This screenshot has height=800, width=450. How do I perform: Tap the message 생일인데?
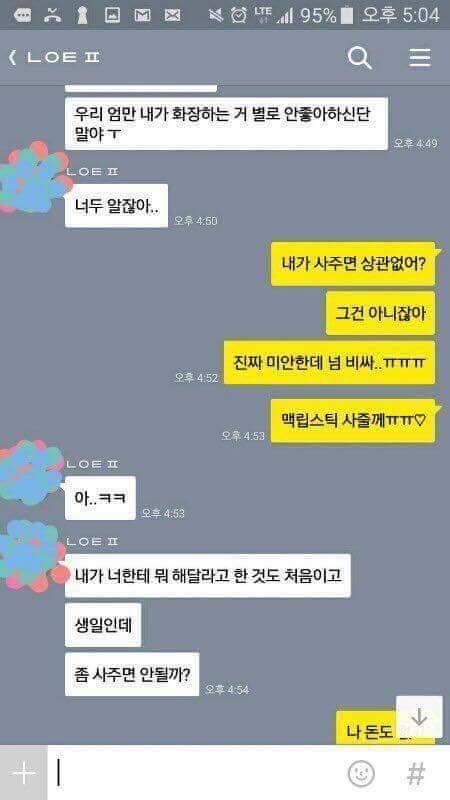[103, 625]
